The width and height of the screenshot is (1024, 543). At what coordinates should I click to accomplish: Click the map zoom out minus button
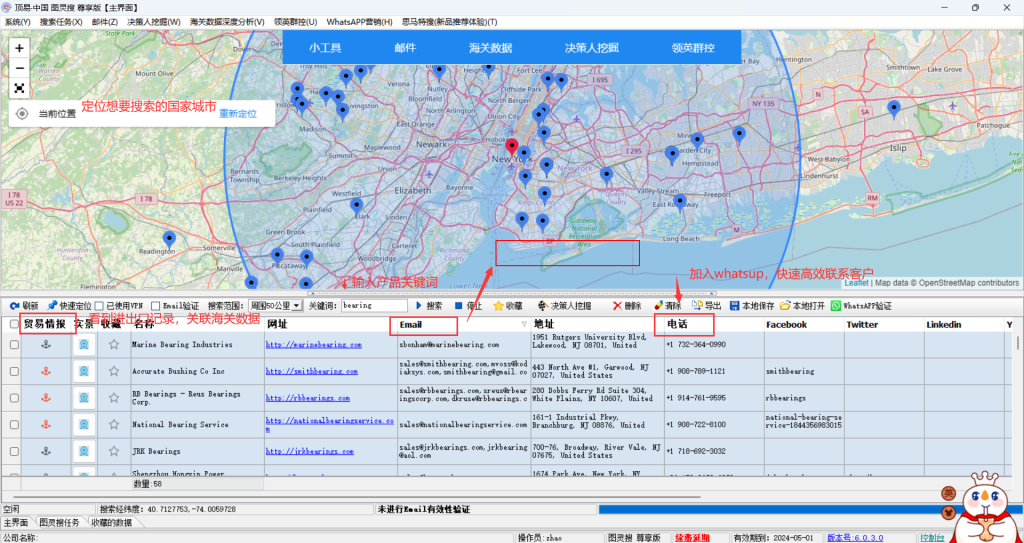(x=20, y=68)
